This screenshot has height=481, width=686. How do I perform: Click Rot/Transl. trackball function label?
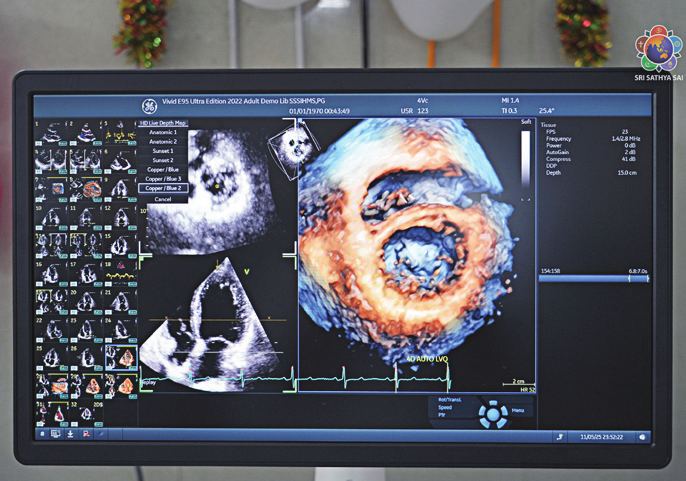coord(450,400)
